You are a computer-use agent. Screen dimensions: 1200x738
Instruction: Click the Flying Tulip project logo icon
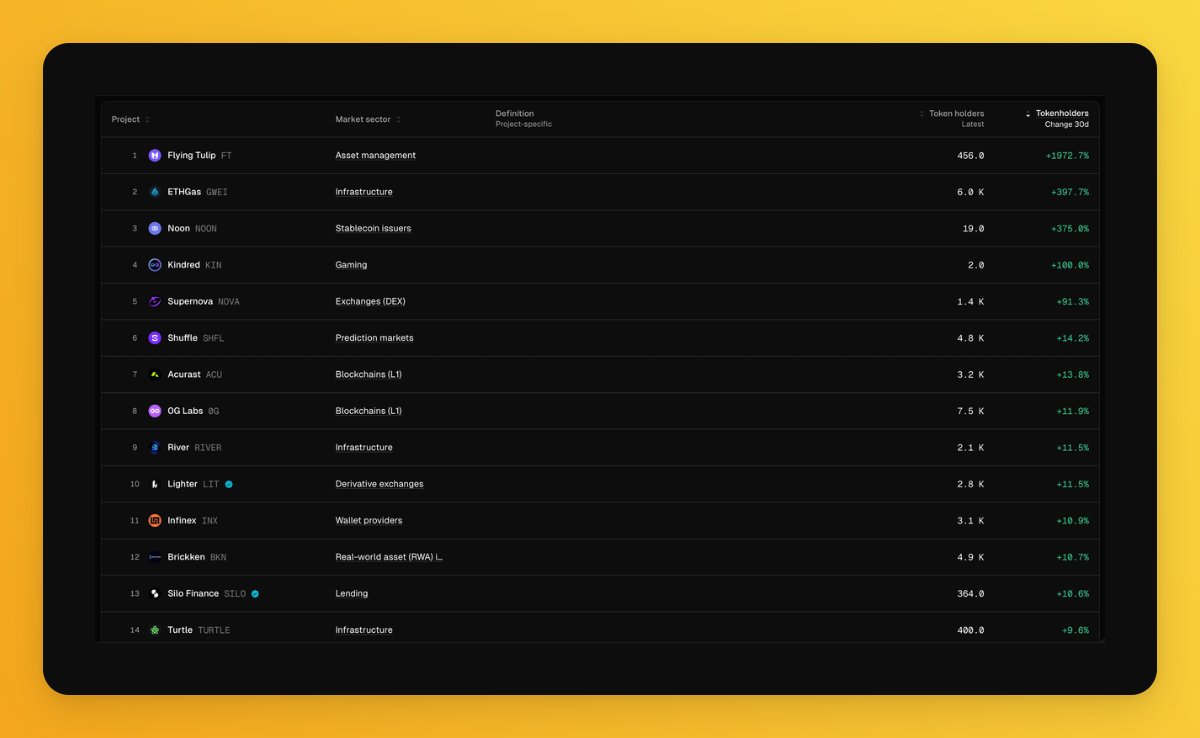pyautogui.click(x=155, y=155)
